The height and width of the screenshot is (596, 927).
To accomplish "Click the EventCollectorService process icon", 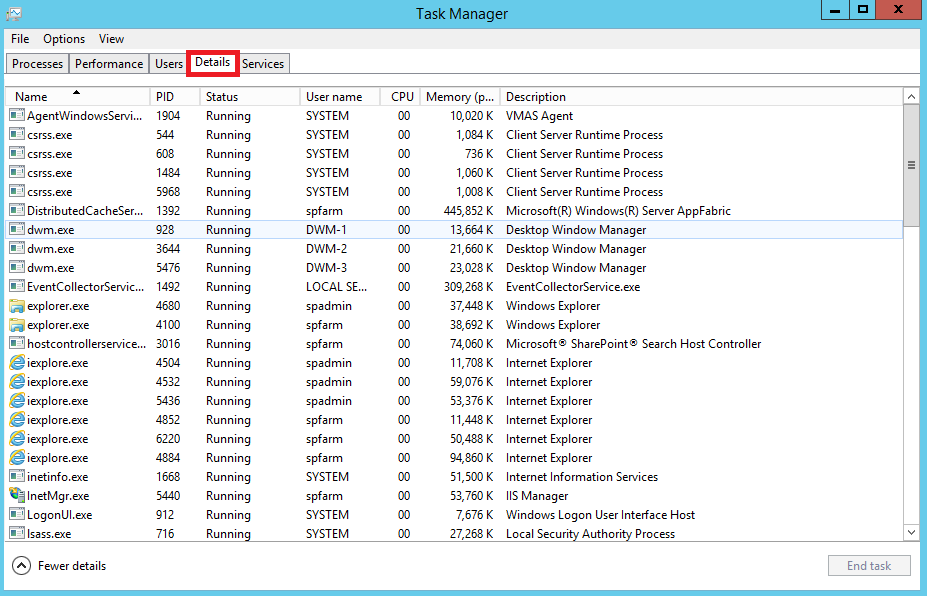I will [x=17, y=287].
